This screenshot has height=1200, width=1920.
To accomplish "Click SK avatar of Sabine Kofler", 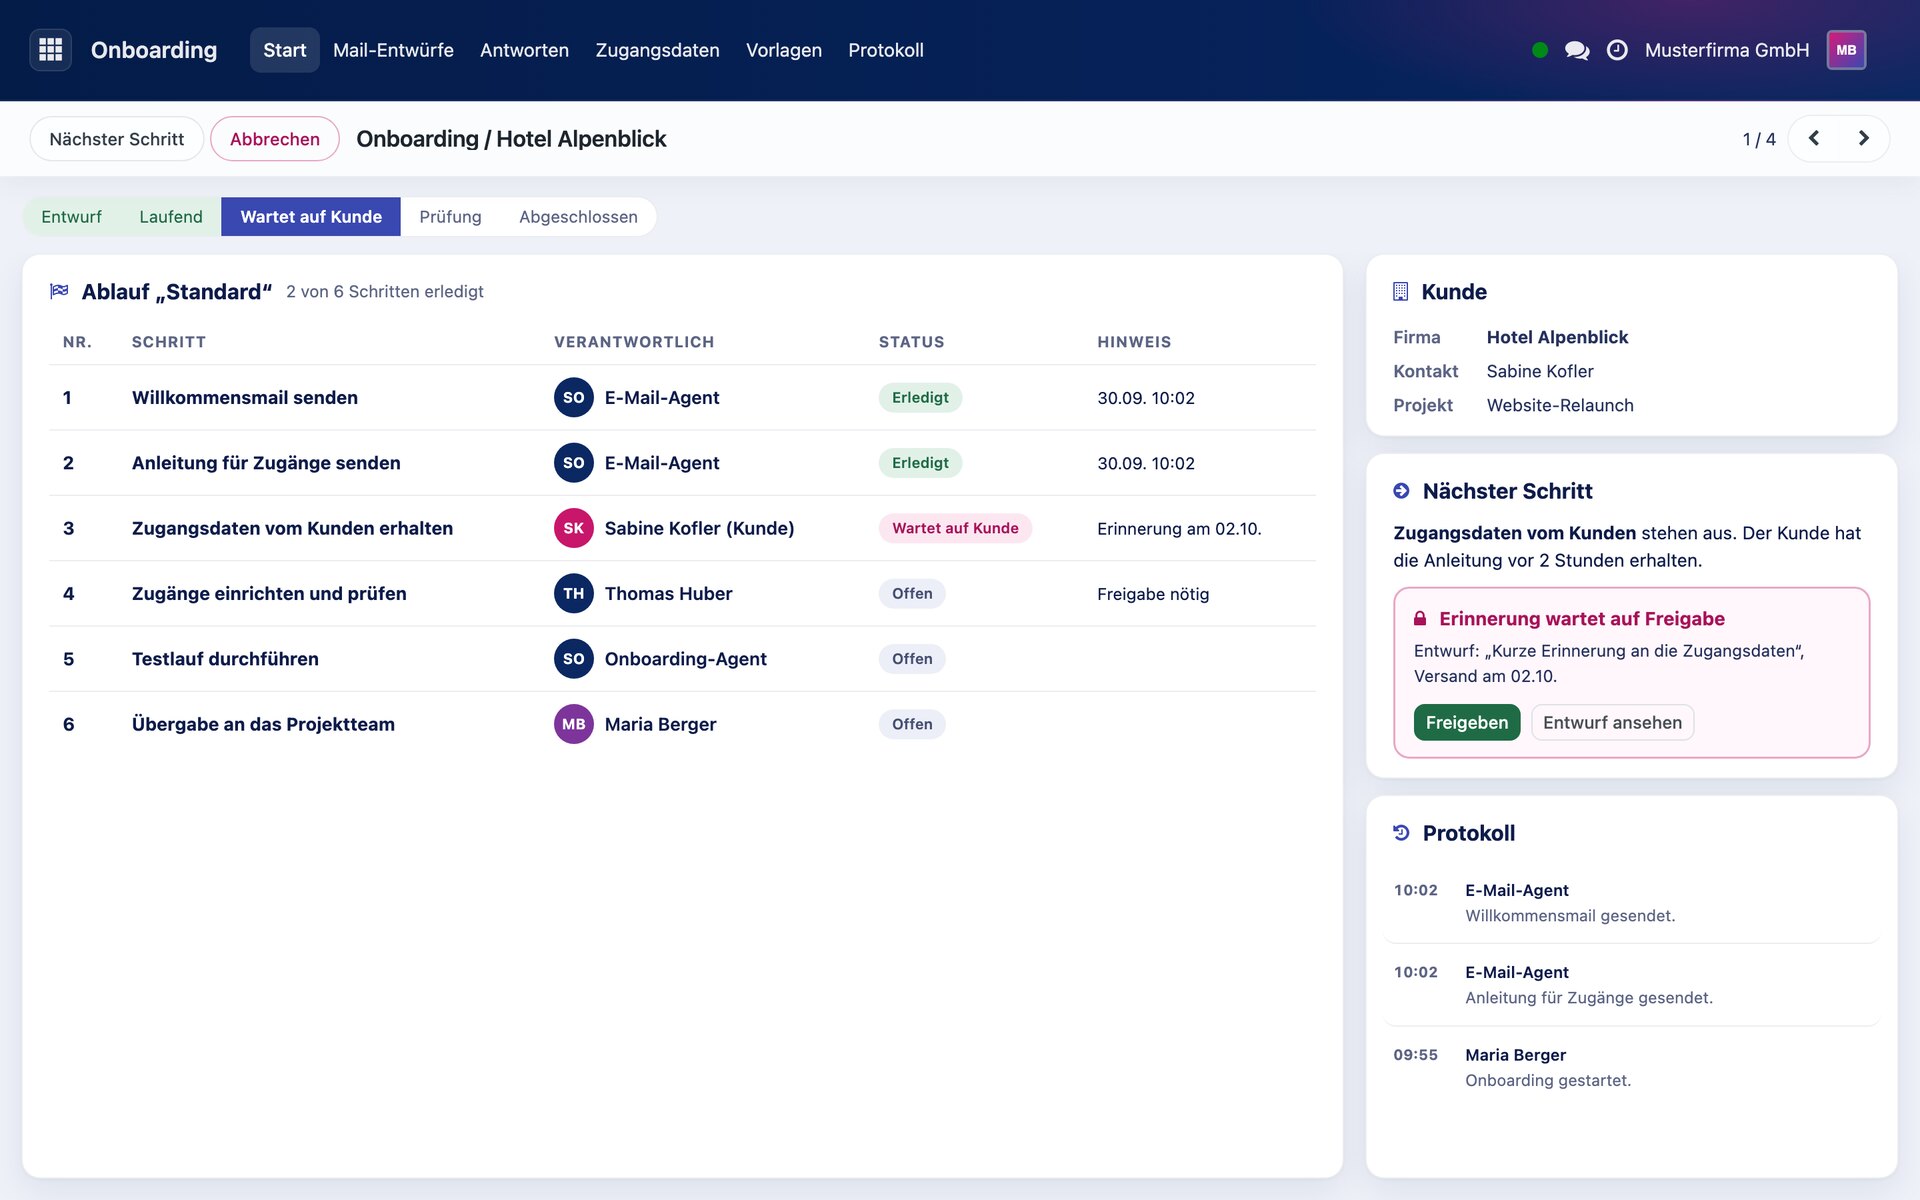I will [574, 528].
